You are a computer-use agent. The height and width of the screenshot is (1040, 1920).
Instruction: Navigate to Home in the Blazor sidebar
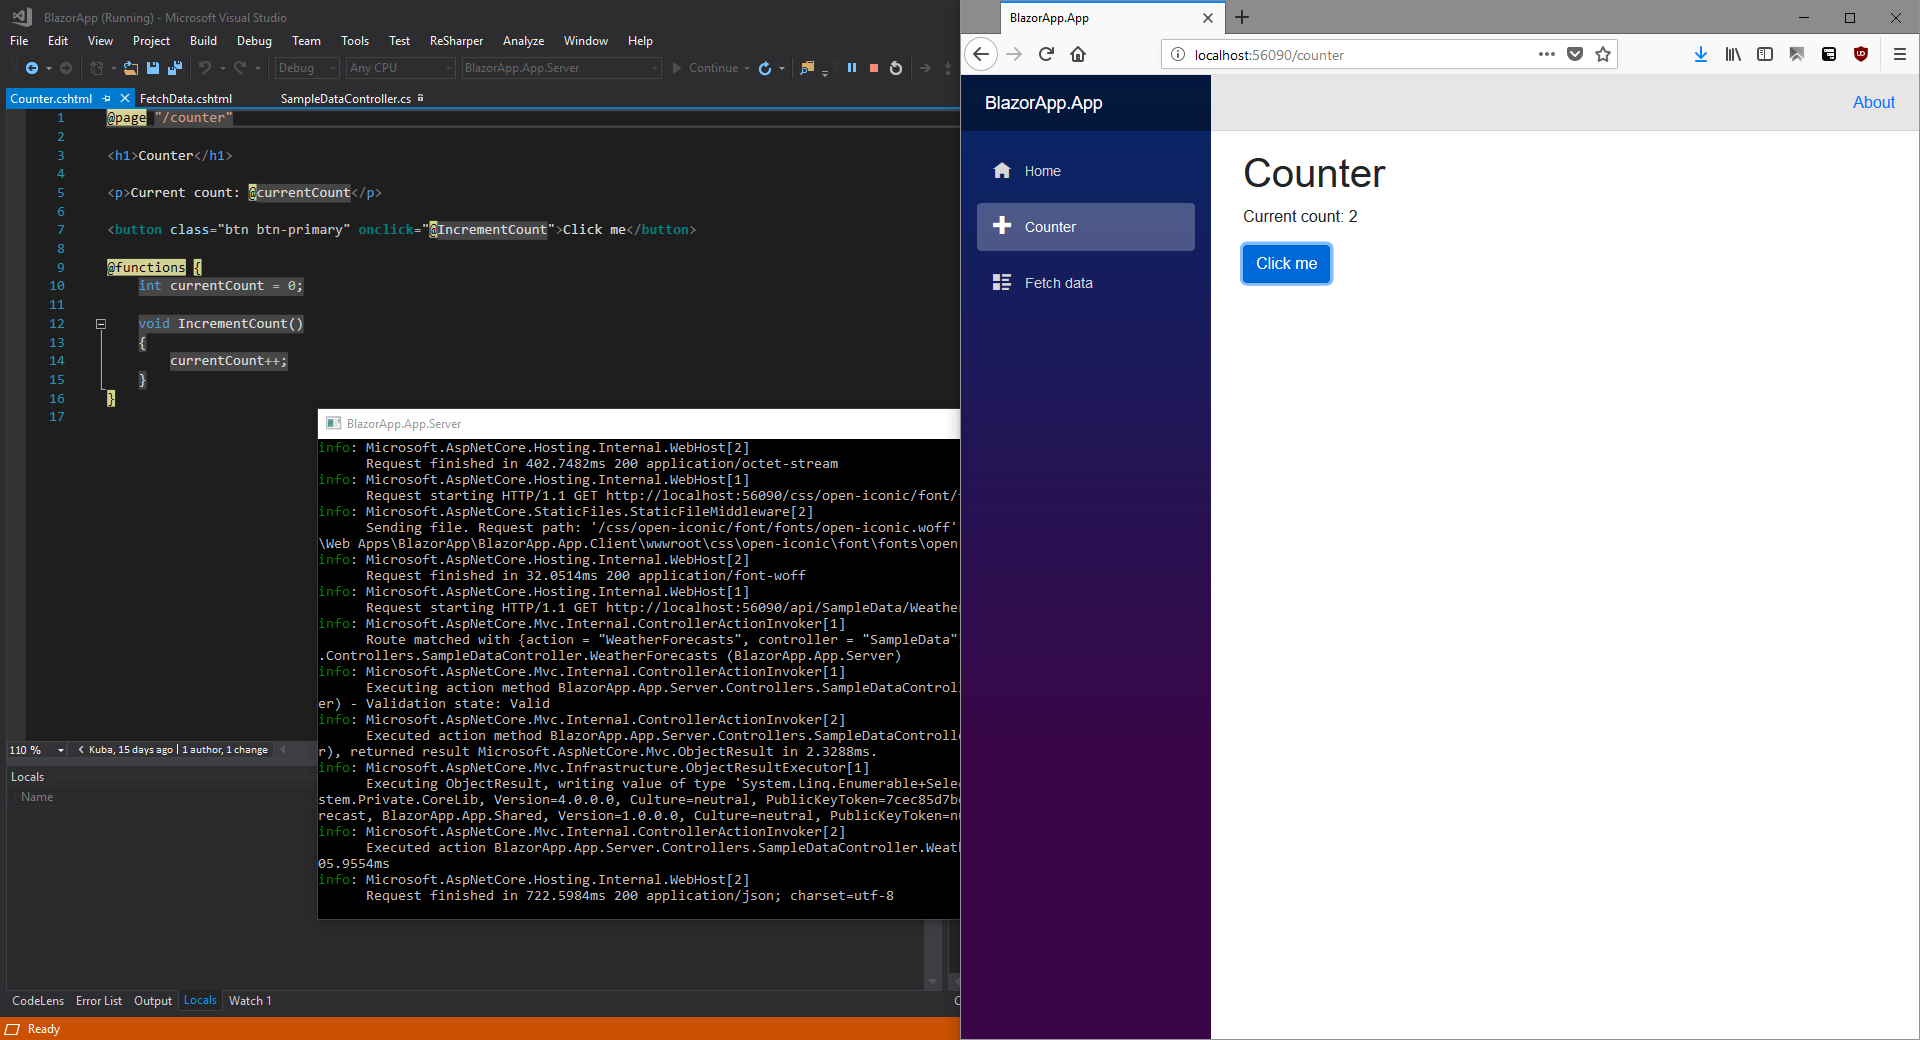click(1086, 171)
